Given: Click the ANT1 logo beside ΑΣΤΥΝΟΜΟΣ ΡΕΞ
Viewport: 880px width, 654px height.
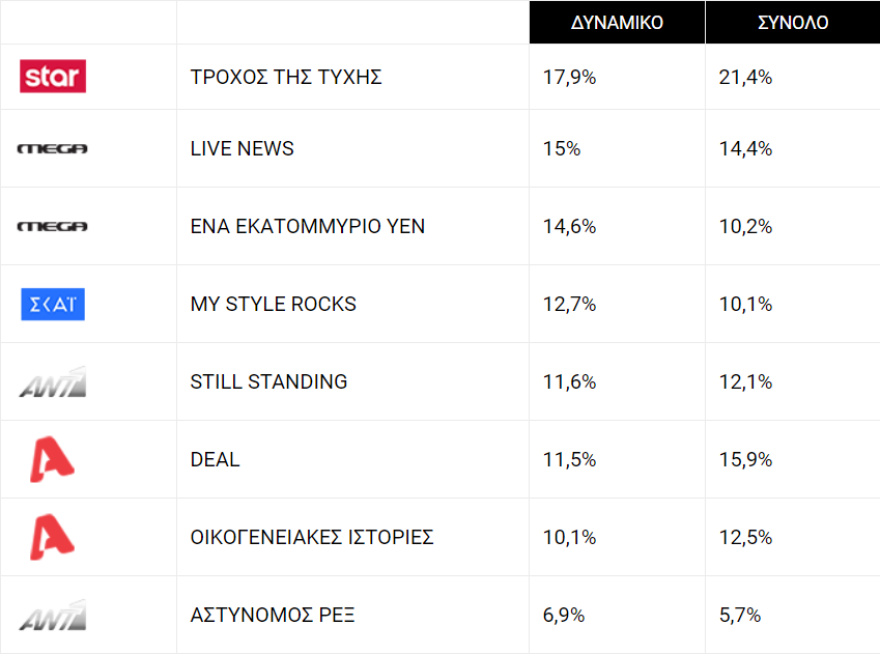Looking at the screenshot, I should 53,615.
